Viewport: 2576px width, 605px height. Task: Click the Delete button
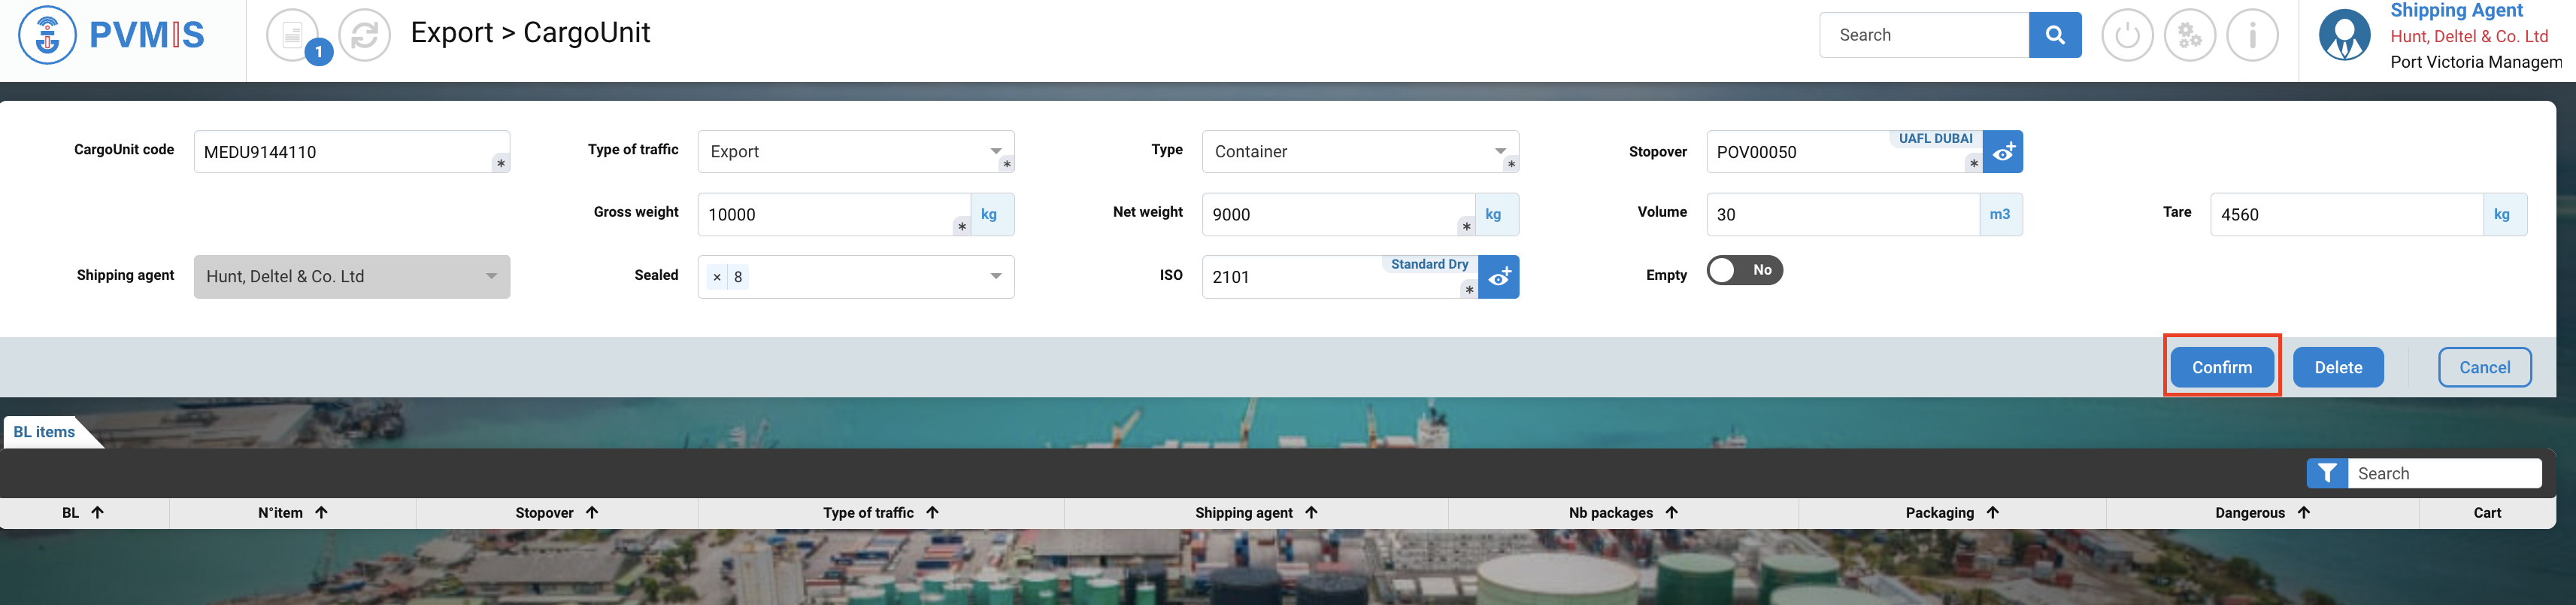point(2337,367)
